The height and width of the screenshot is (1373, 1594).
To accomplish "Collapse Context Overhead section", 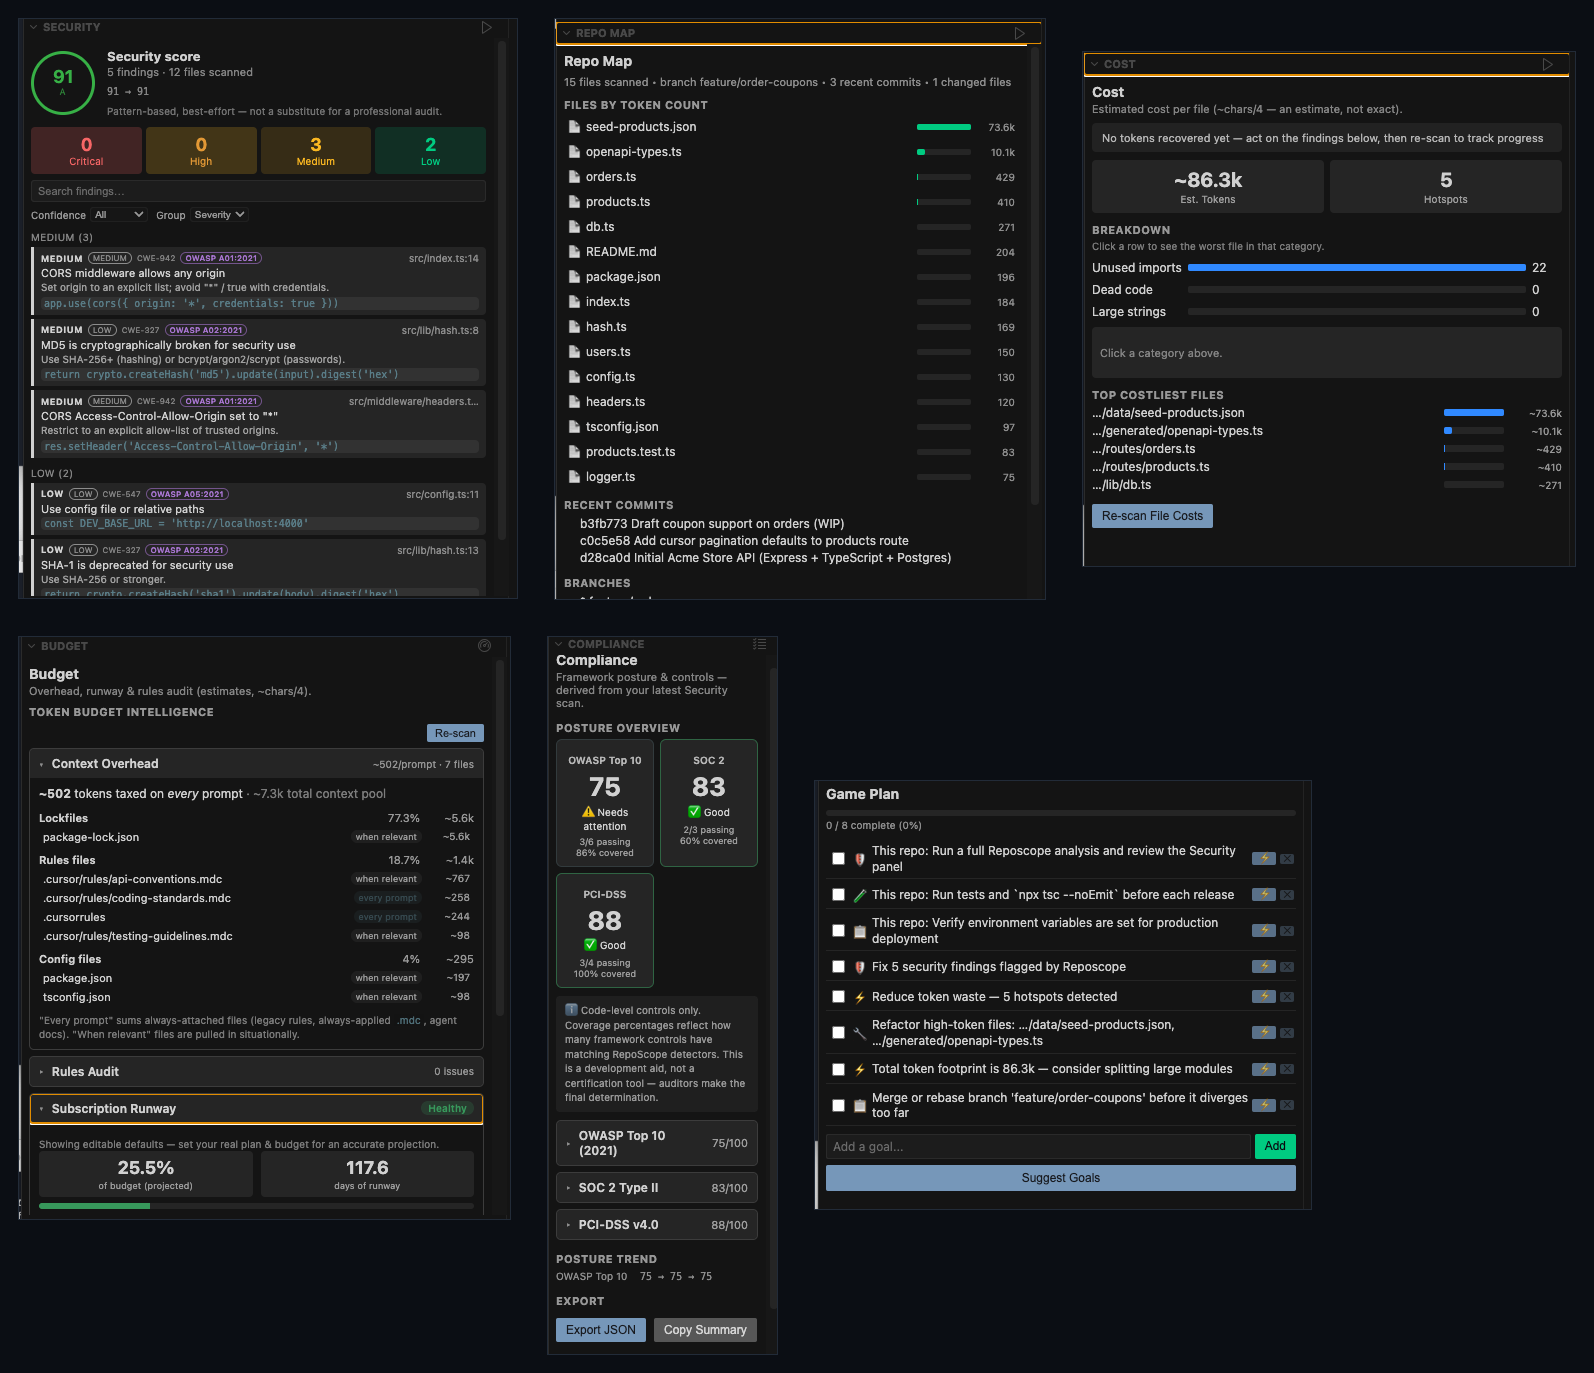I will click(x=256, y=764).
